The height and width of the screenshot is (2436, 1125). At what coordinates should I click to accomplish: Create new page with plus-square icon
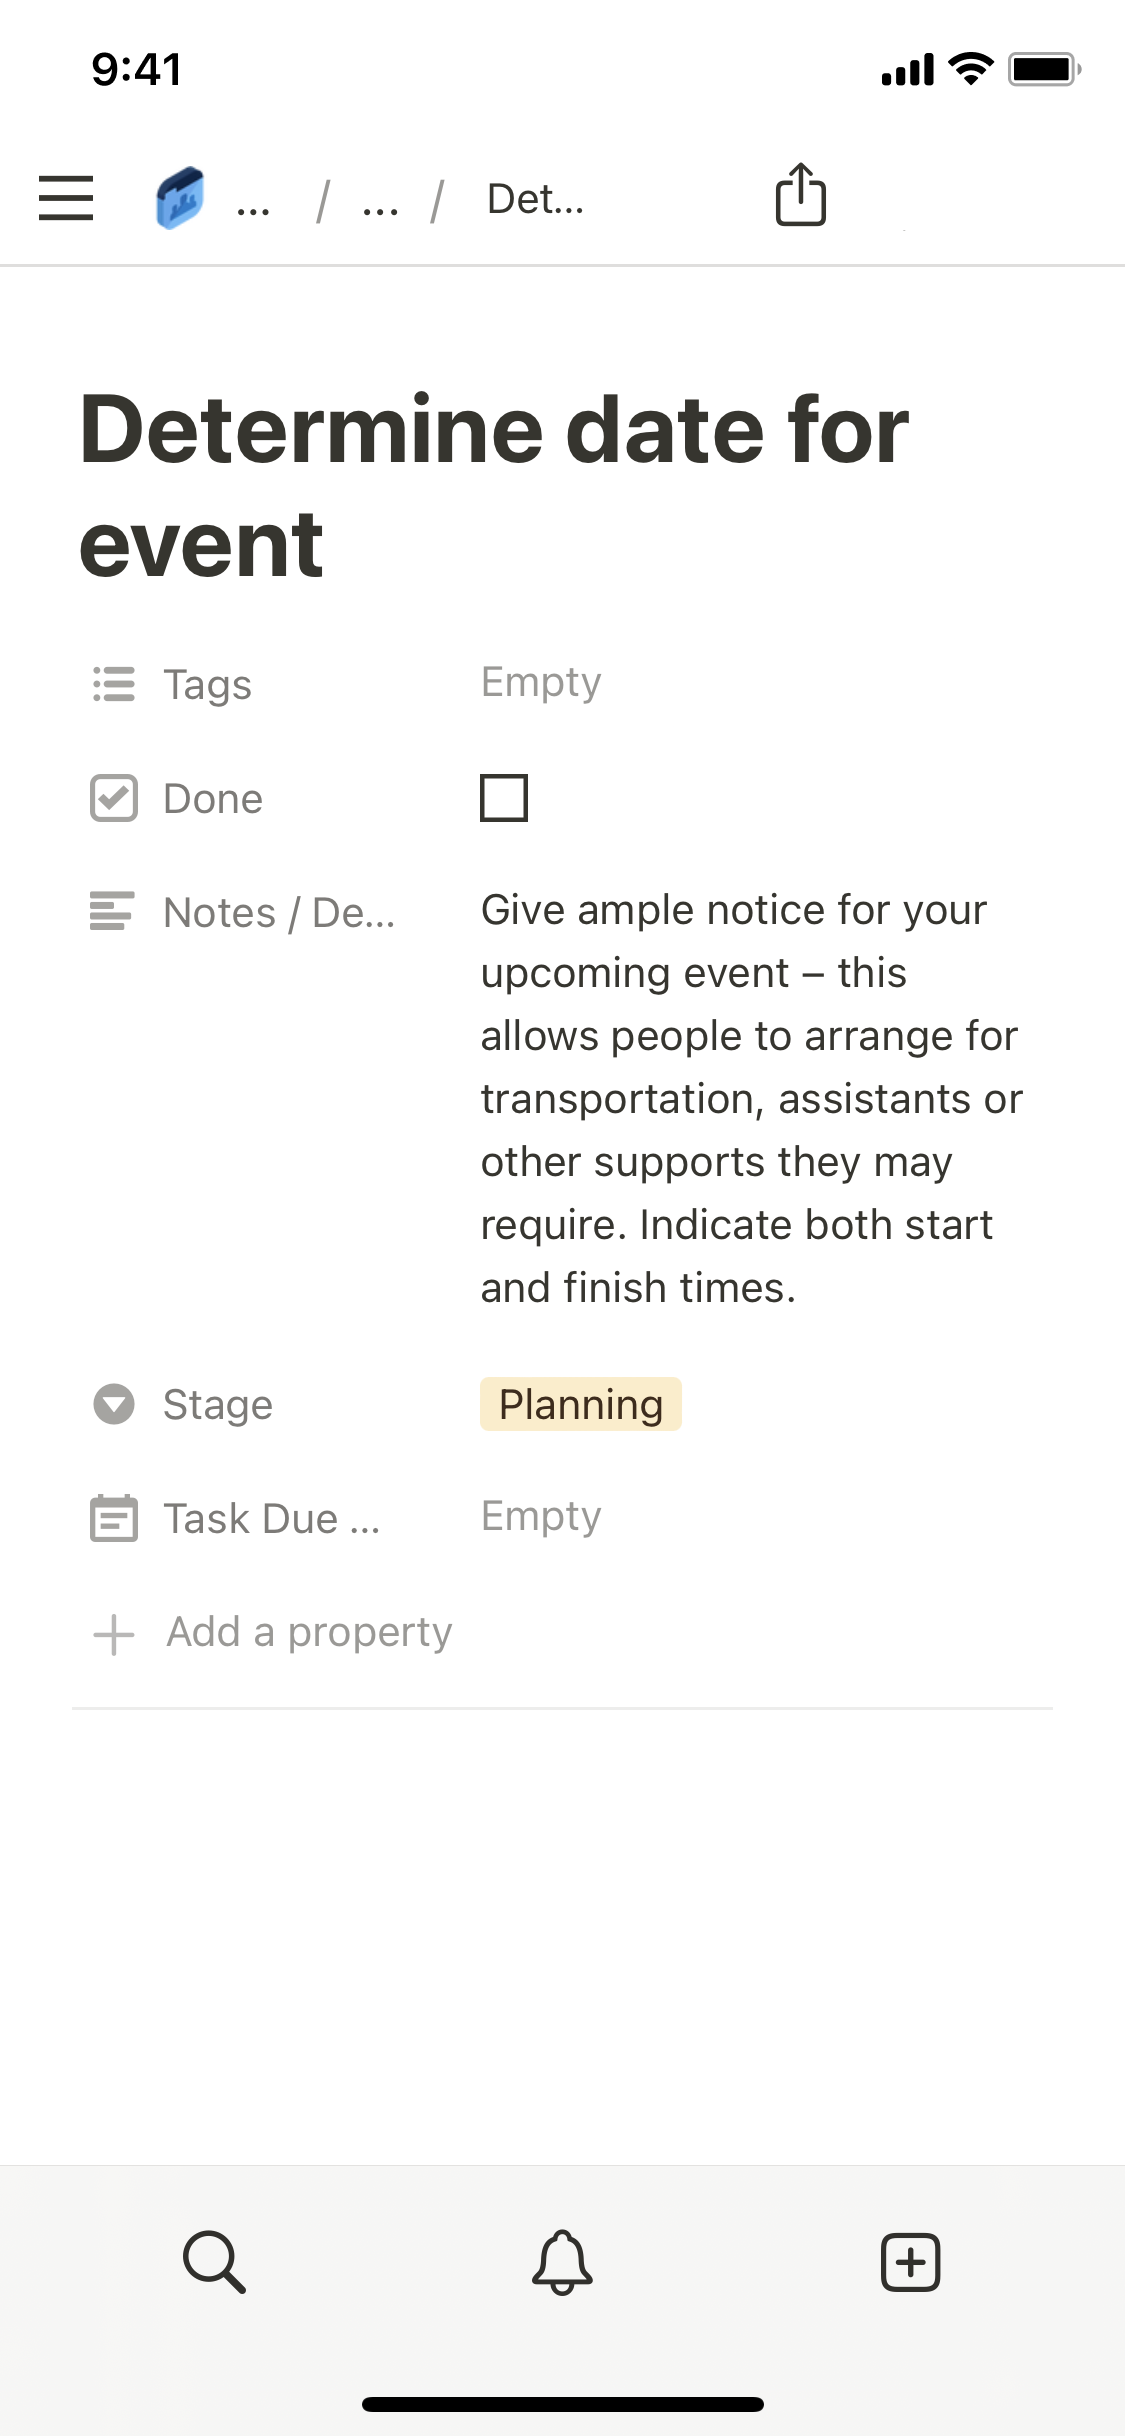click(x=910, y=2261)
